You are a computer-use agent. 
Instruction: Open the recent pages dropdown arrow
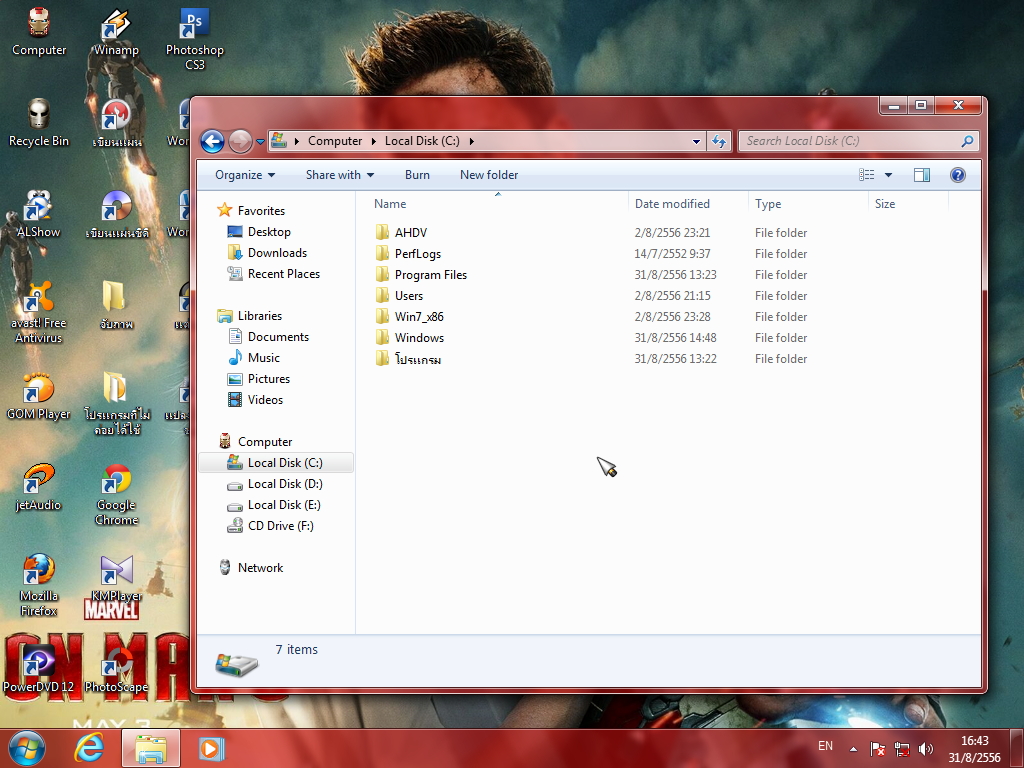pyautogui.click(x=260, y=142)
